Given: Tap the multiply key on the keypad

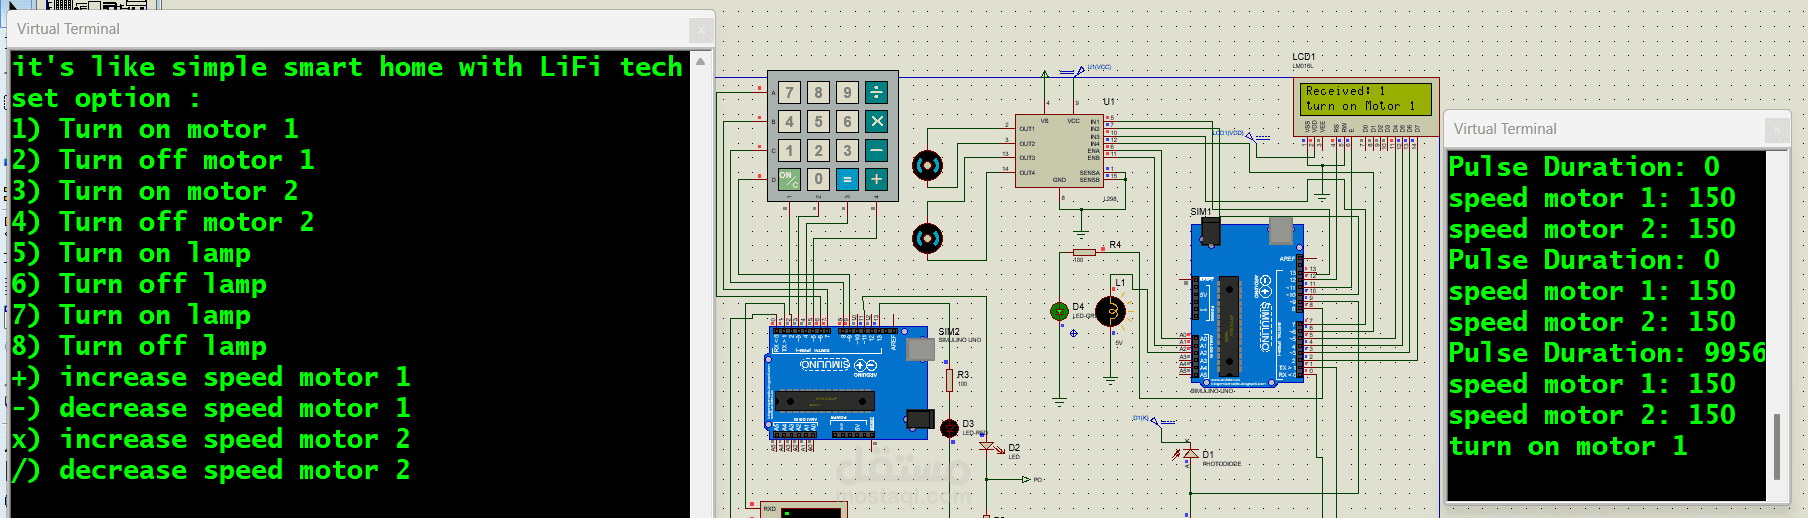Looking at the screenshot, I should pos(876,122).
